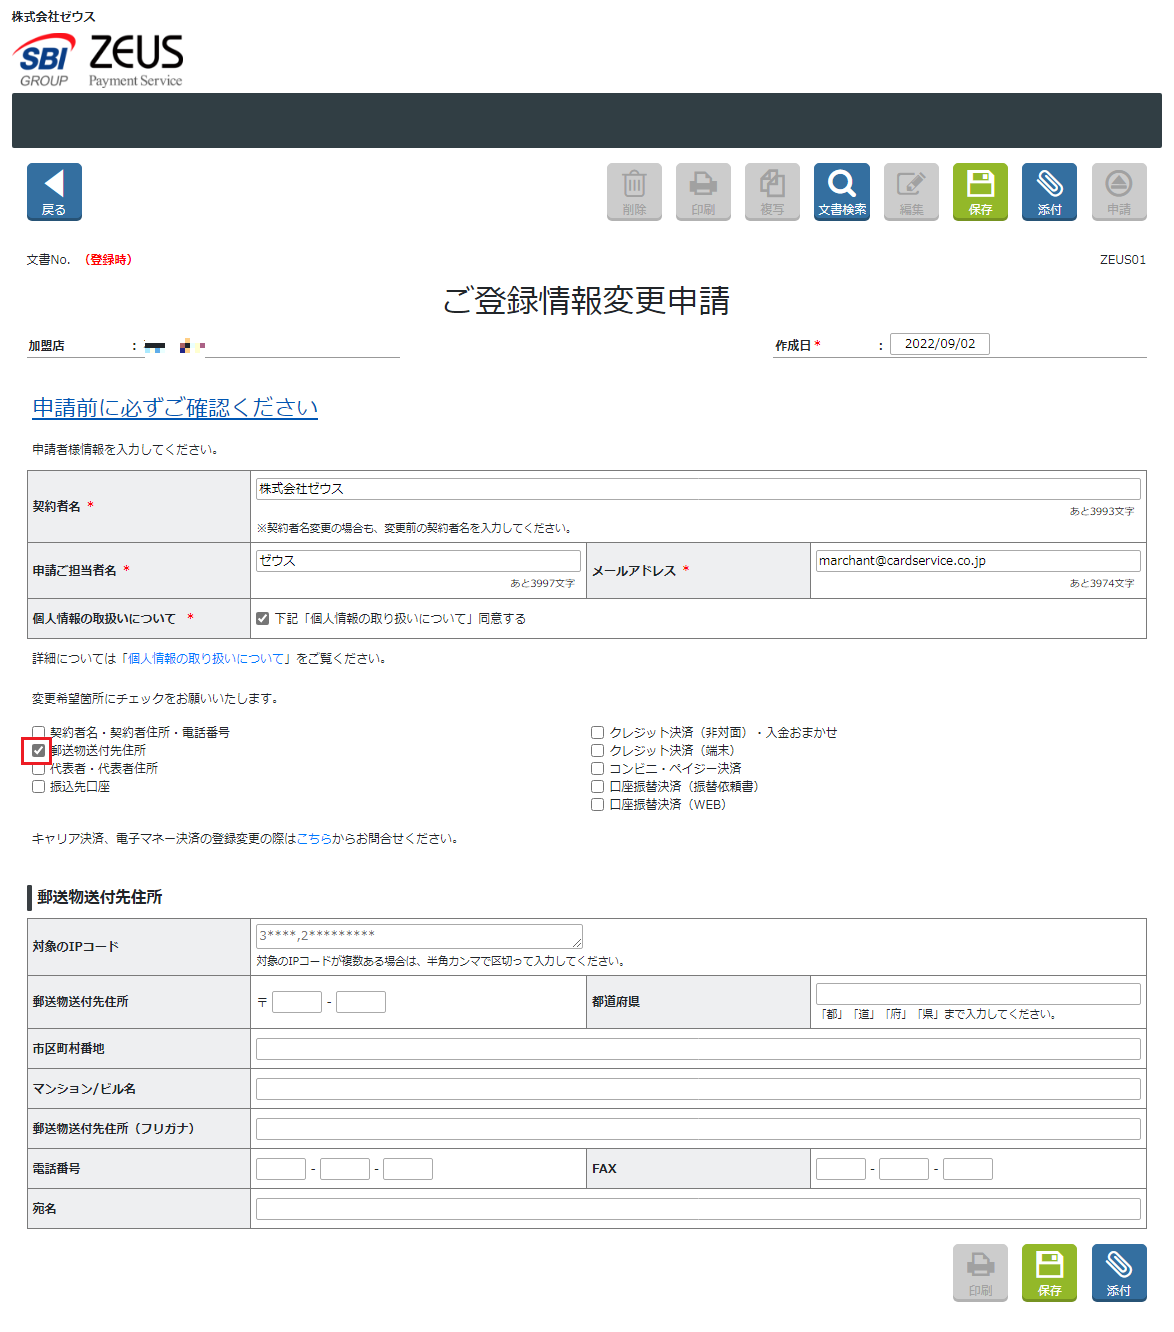Open 文書検索 document search
Screen dimensions: 1174x1332
point(840,191)
